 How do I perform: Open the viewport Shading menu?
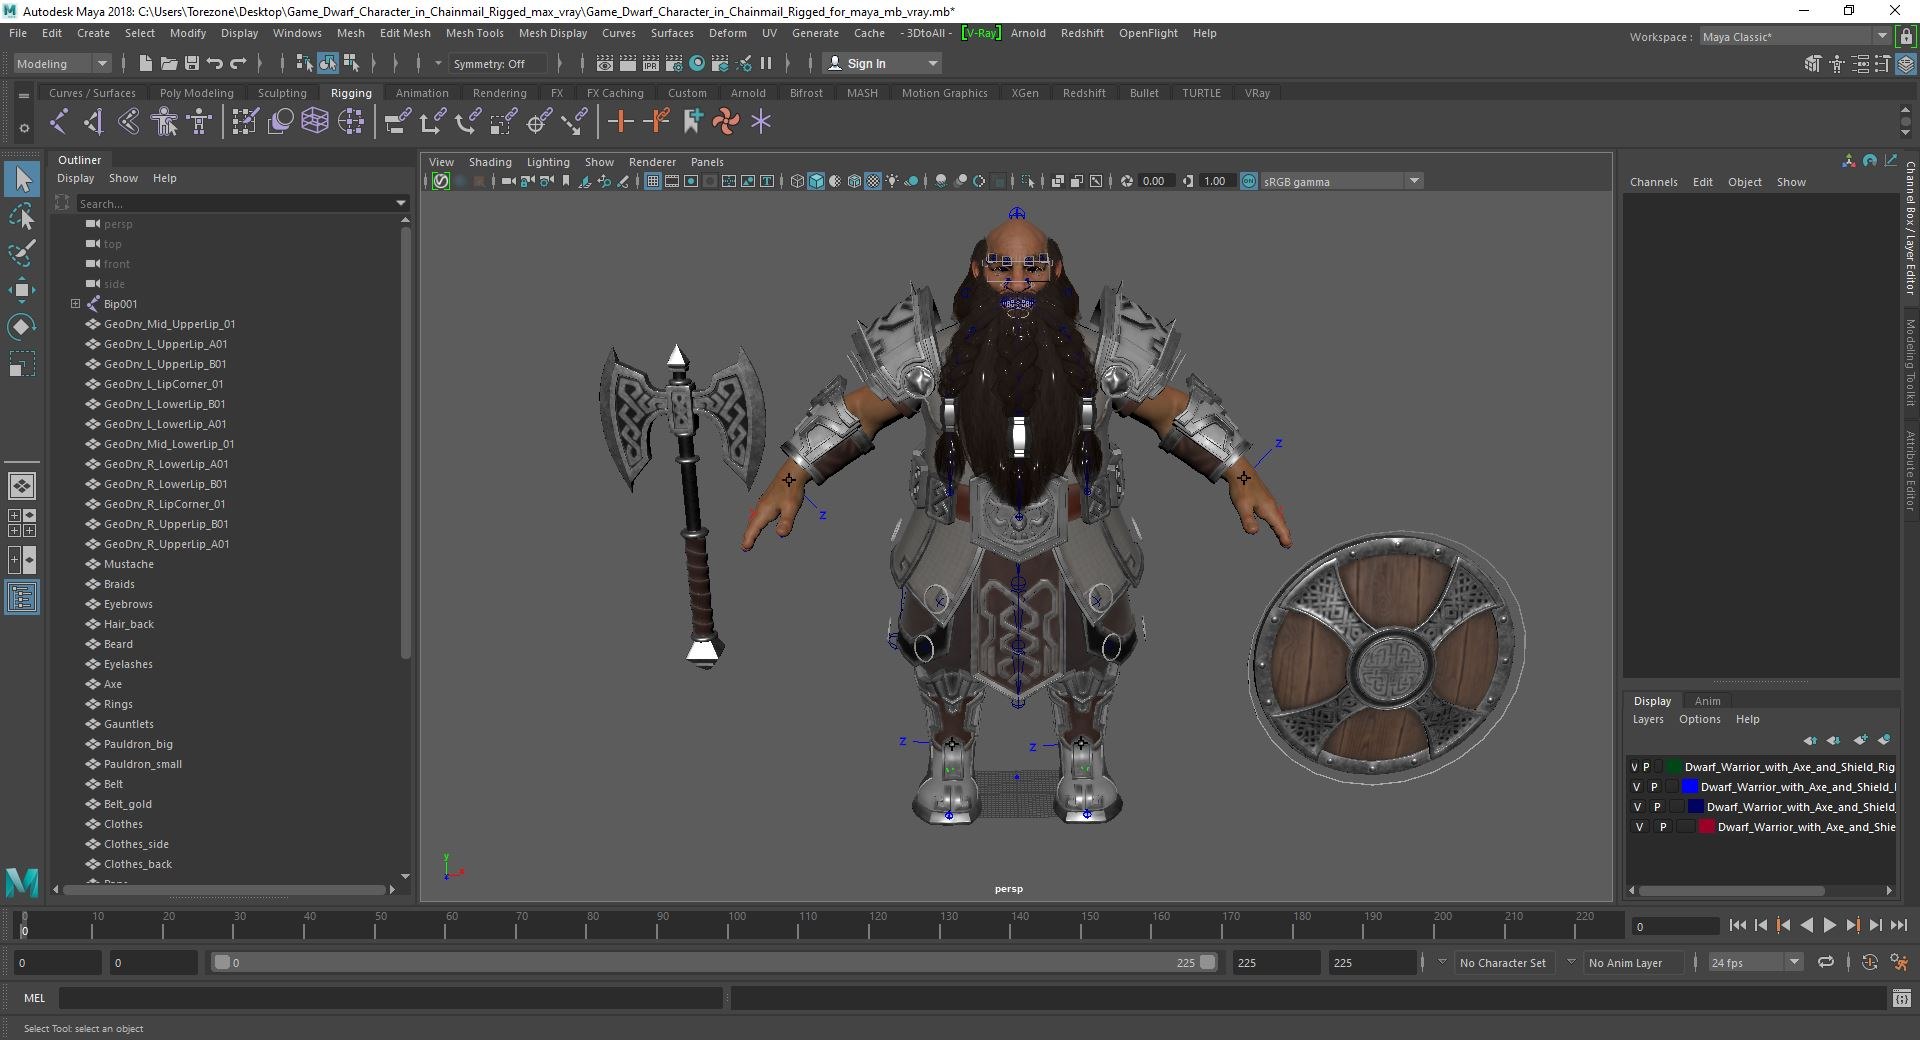pos(490,162)
